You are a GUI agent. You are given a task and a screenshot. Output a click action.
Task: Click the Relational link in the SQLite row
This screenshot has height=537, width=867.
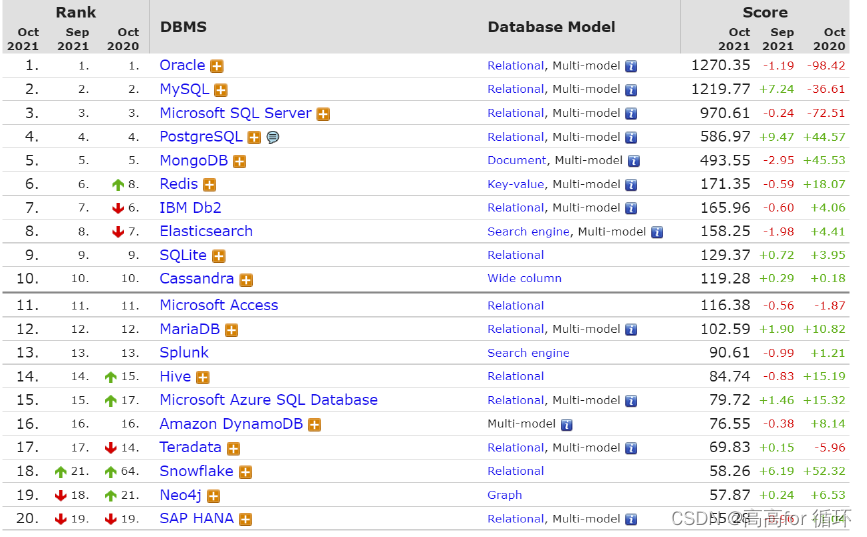pyautogui.click(x=515, y=255)
